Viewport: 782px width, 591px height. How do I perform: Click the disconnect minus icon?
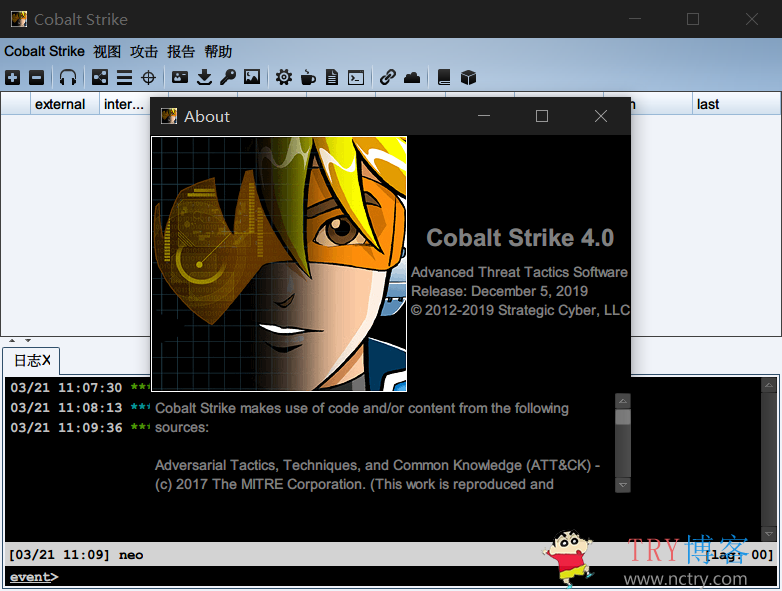coord(36,78)
